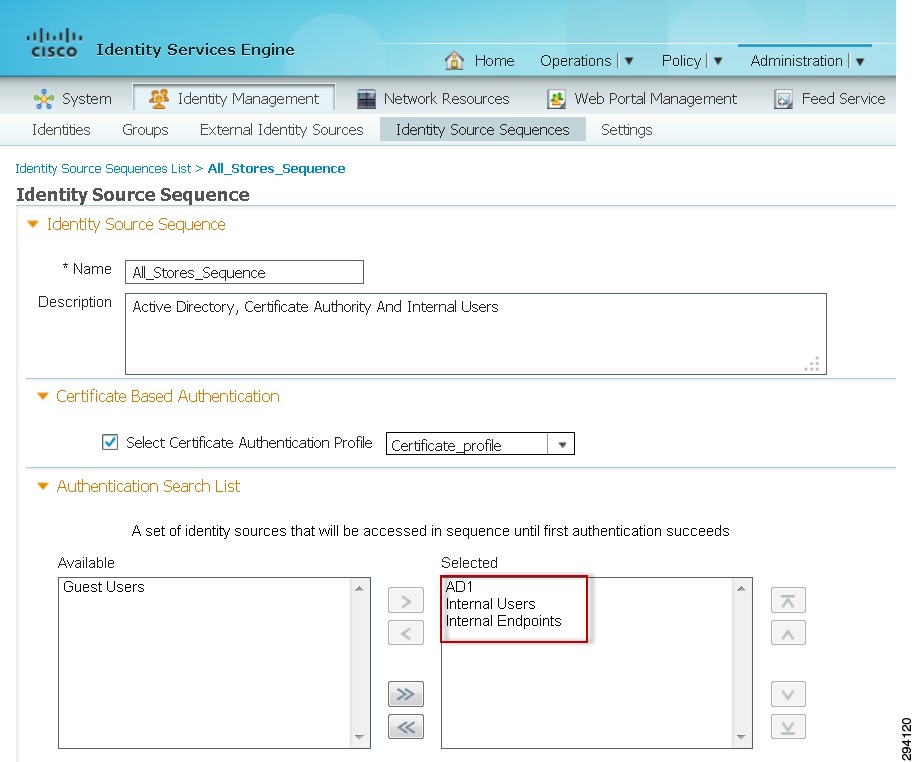Click Selected list scrollbar down arrow

[x=741, y=738]
